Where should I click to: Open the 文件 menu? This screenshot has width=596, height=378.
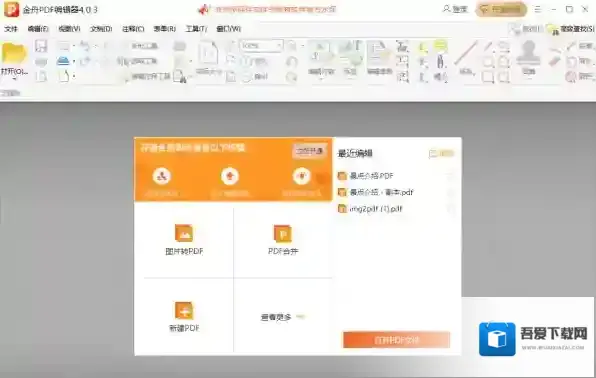11,29
